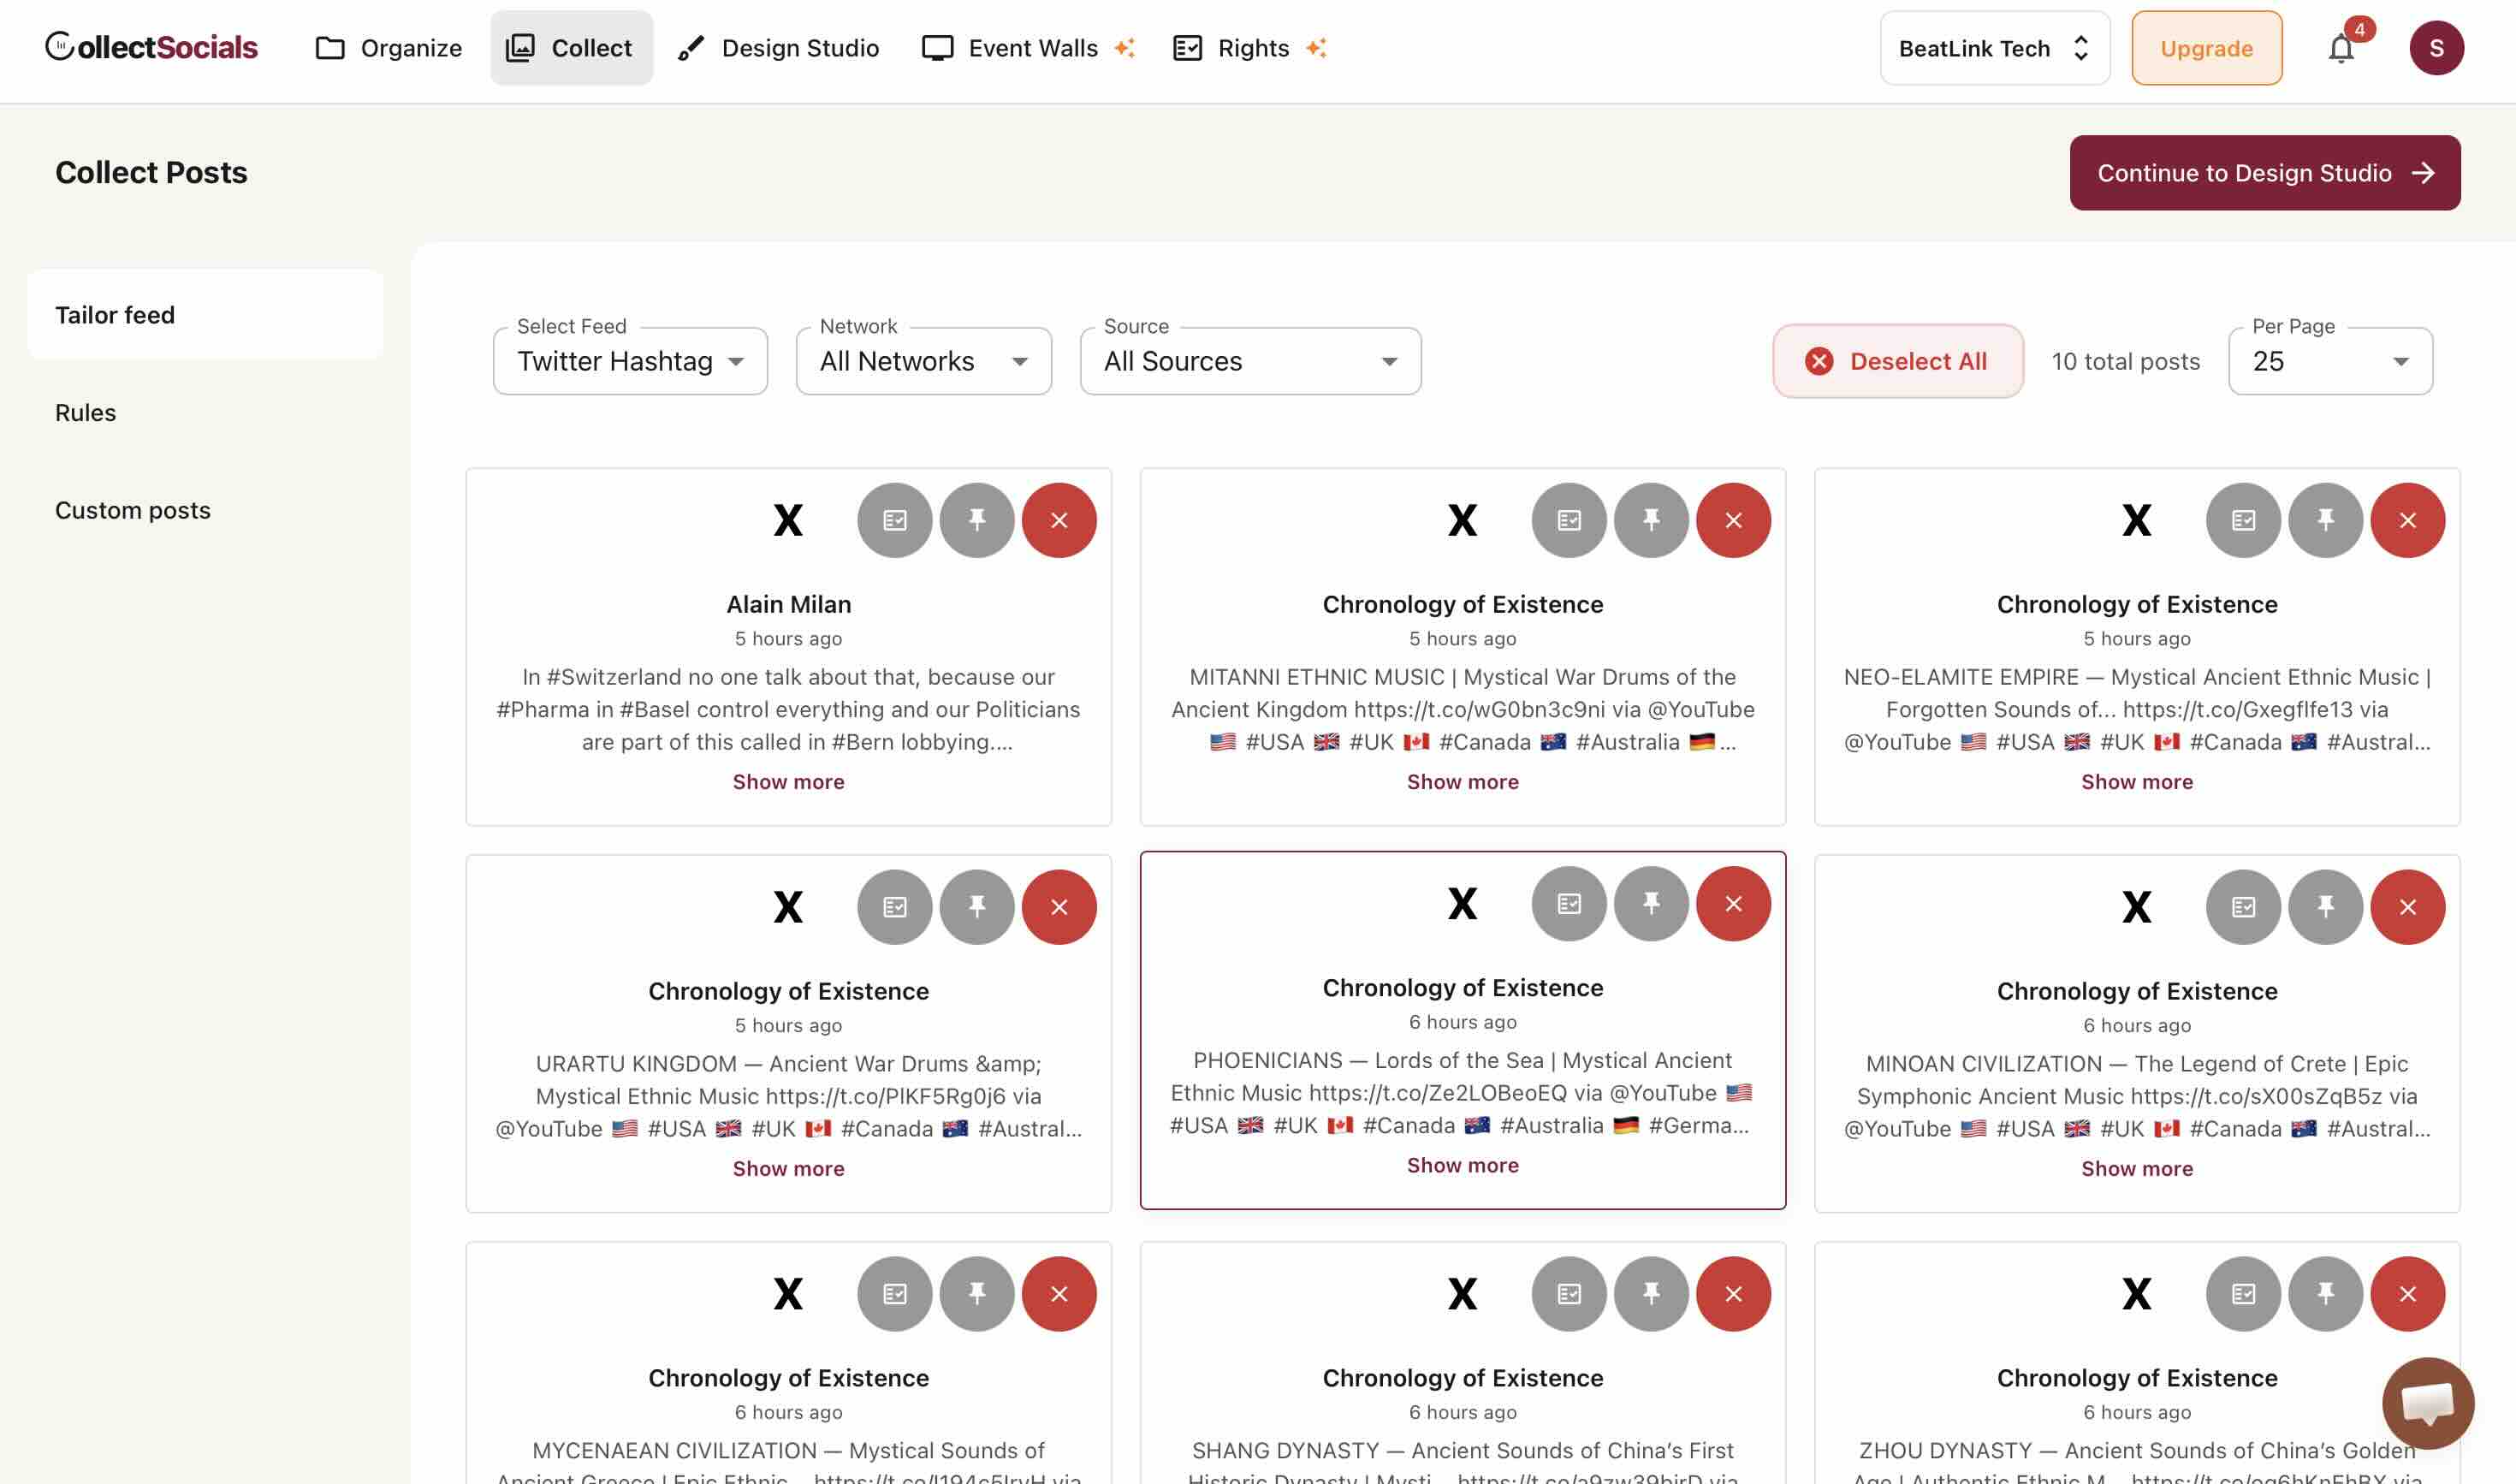Expand the Source dropdown
The image size is (2516, 1484).
1250,361
